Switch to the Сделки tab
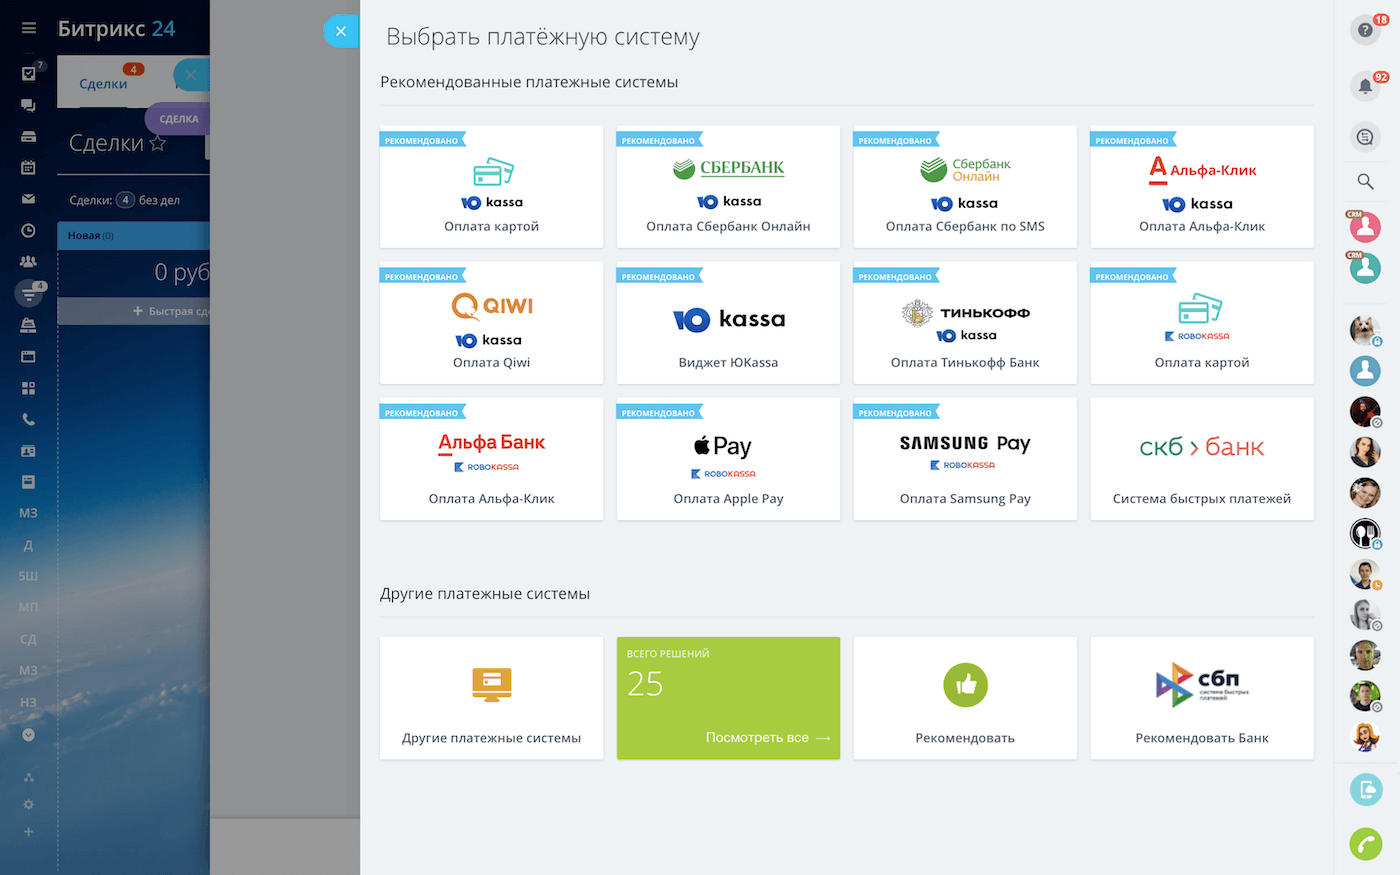The width and height of the screenshot is (1400, 875). [103, 84]
